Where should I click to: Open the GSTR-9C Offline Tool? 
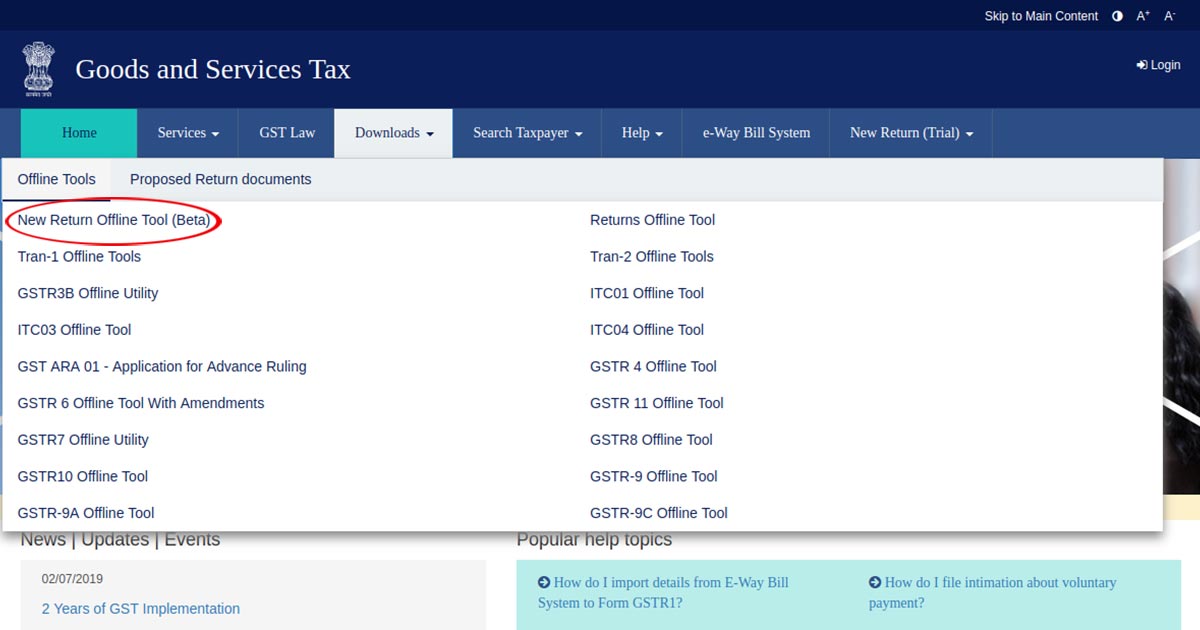tap(658, 513)
